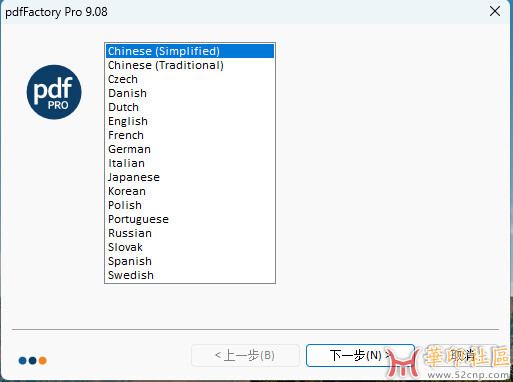This screenshot has width=513, height=382.
Task: Select Slovak from the list
Action: click(190, 247)
